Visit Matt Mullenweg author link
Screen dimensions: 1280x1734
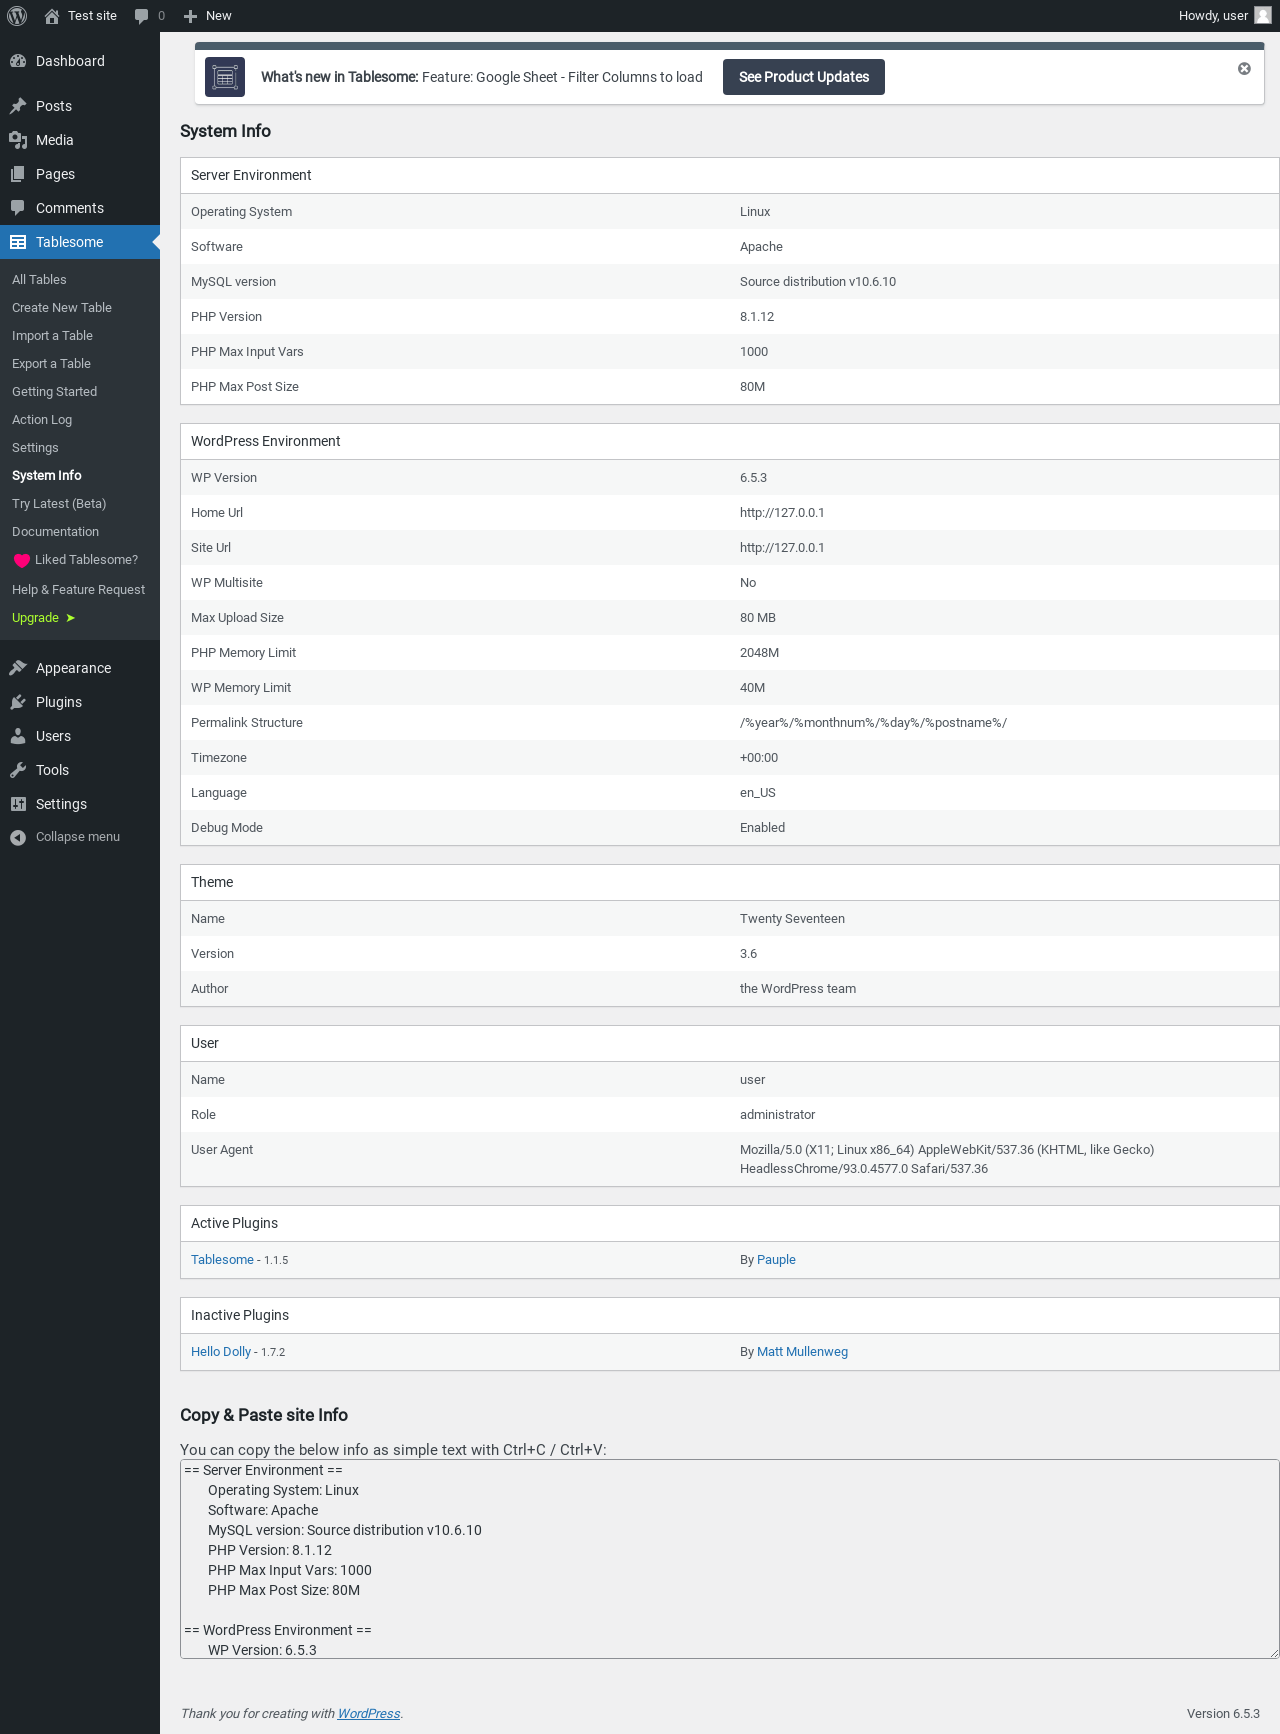coord(802,1352)
